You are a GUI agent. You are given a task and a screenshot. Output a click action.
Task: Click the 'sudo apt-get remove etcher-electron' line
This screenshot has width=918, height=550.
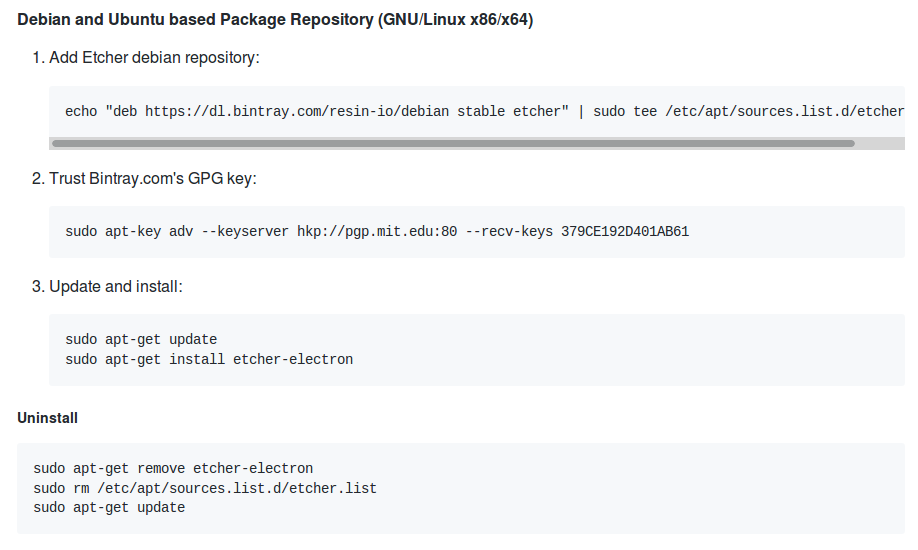pos(173,469)
